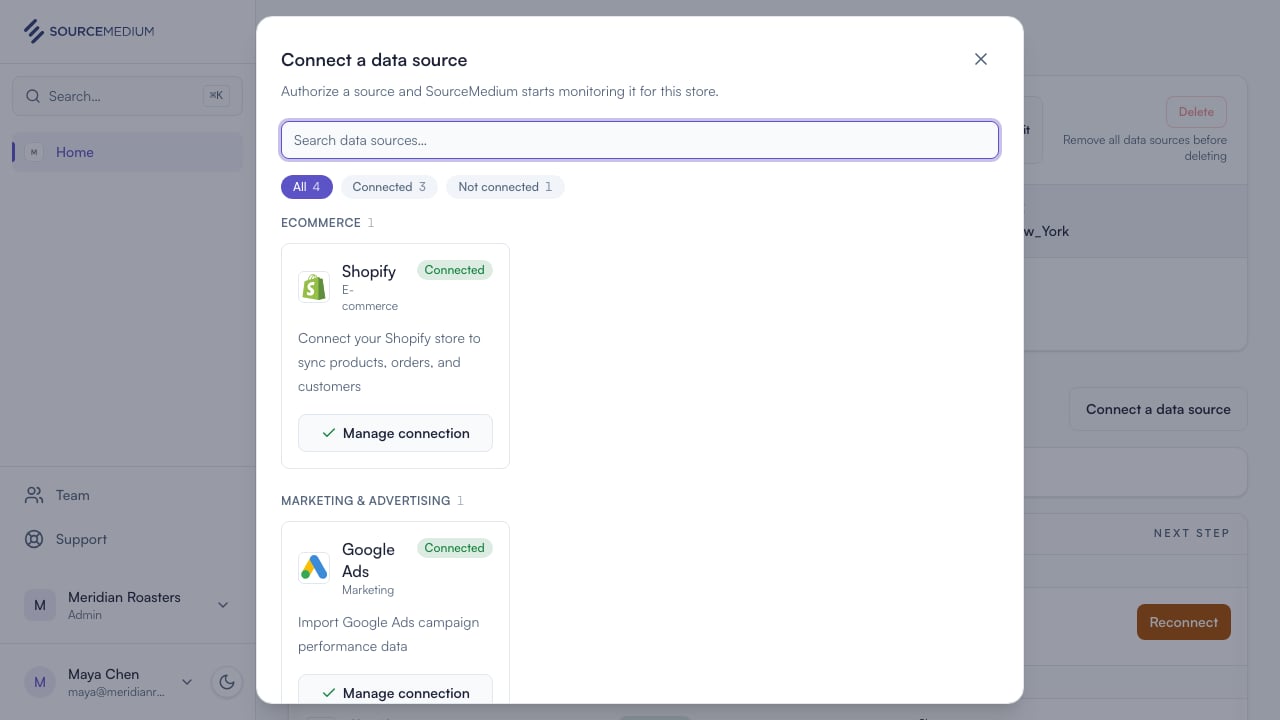Click the search magnifier icon in the sidebar
Image resolution: width=1280 pixels, height=720 pixels.
tap(34, 96)
